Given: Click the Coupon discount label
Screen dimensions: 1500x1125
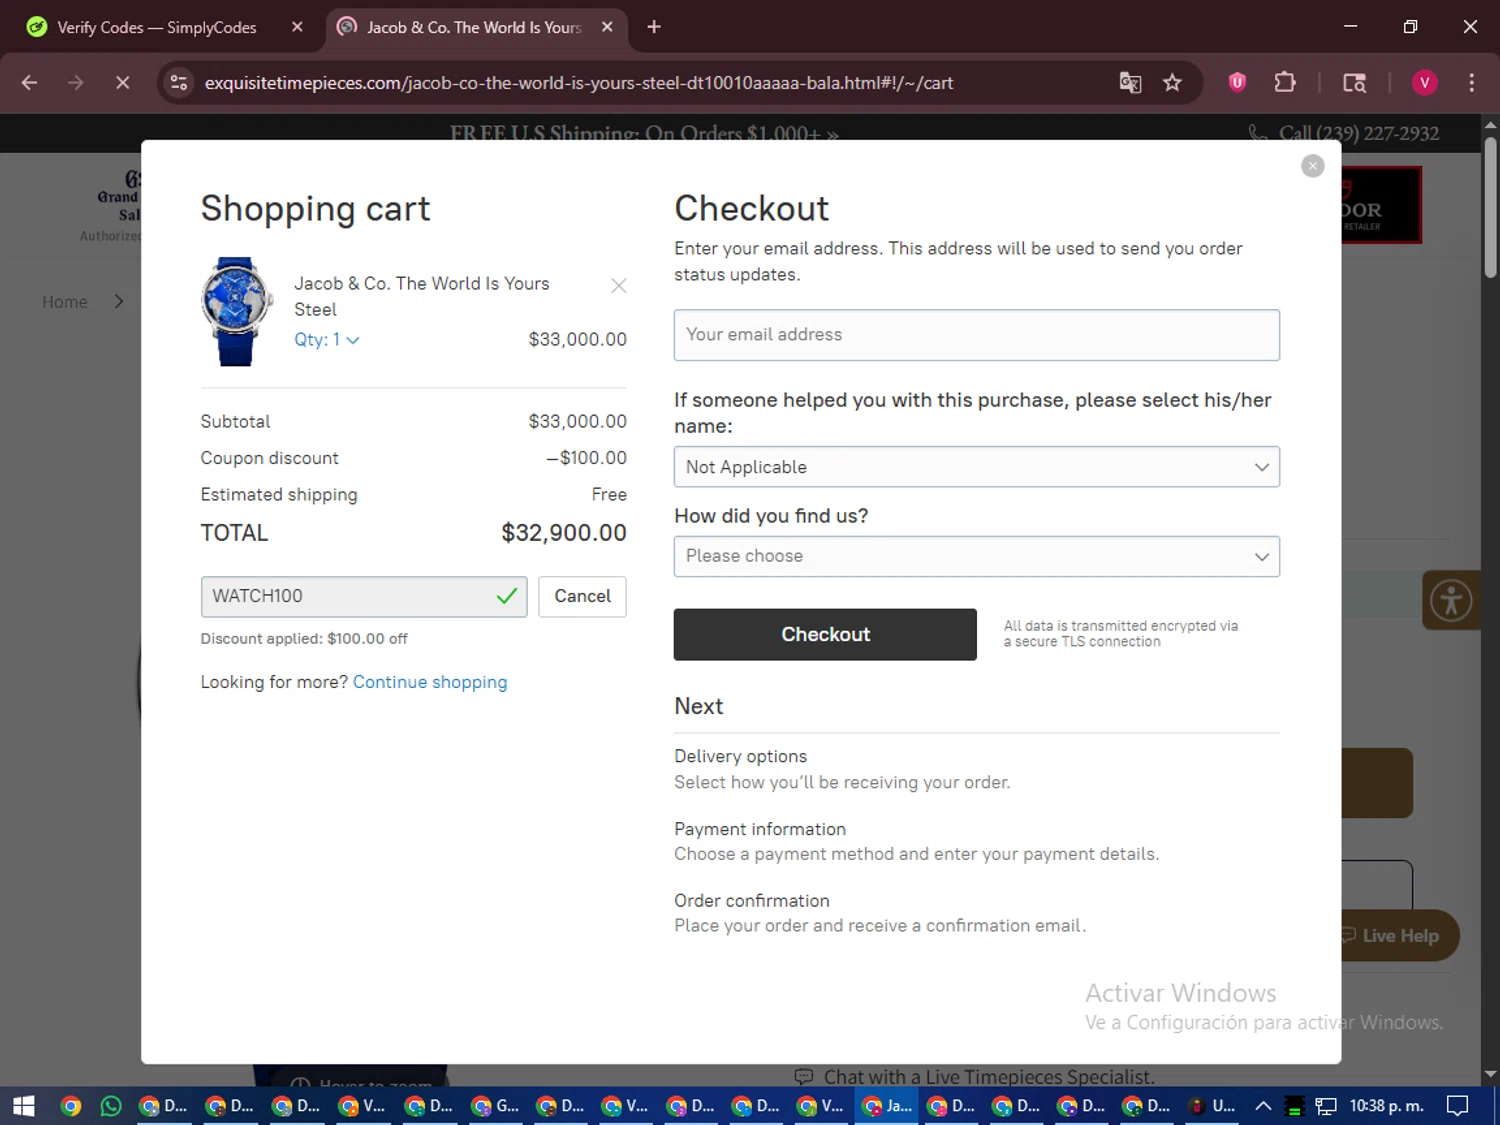Looking at the screenshot, I should point(269,458).
